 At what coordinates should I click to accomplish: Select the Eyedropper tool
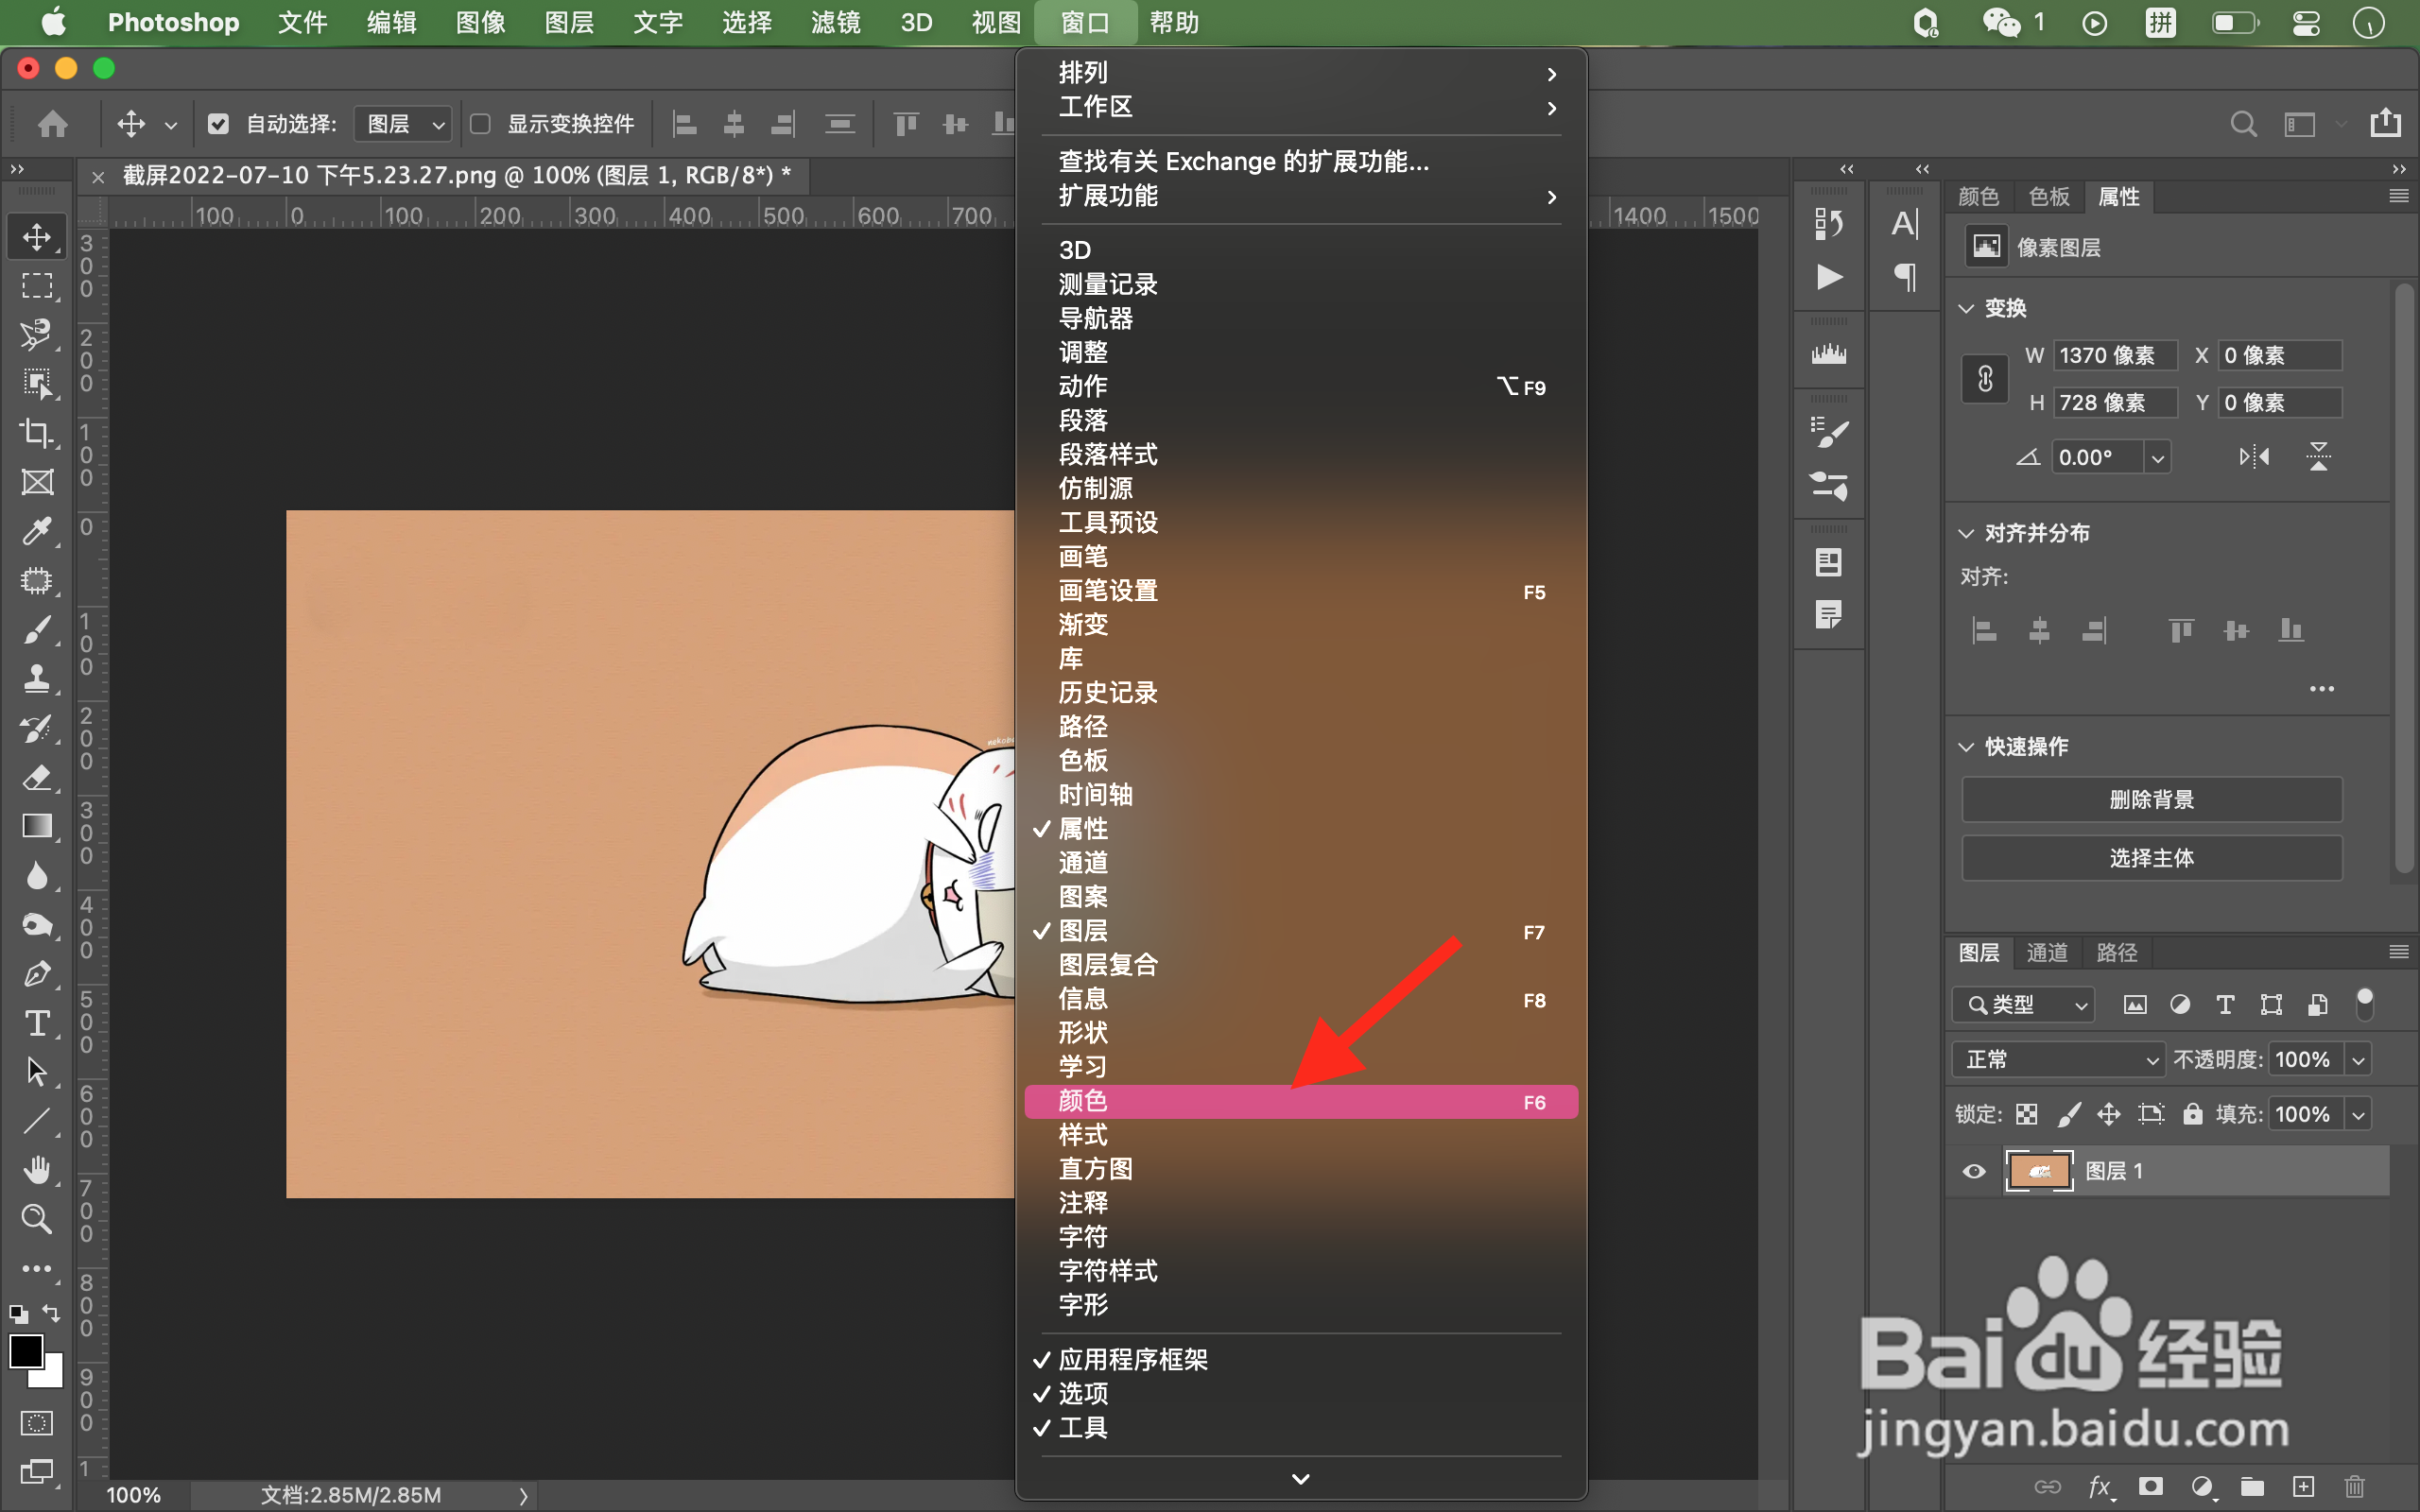(x=37, y=531)
